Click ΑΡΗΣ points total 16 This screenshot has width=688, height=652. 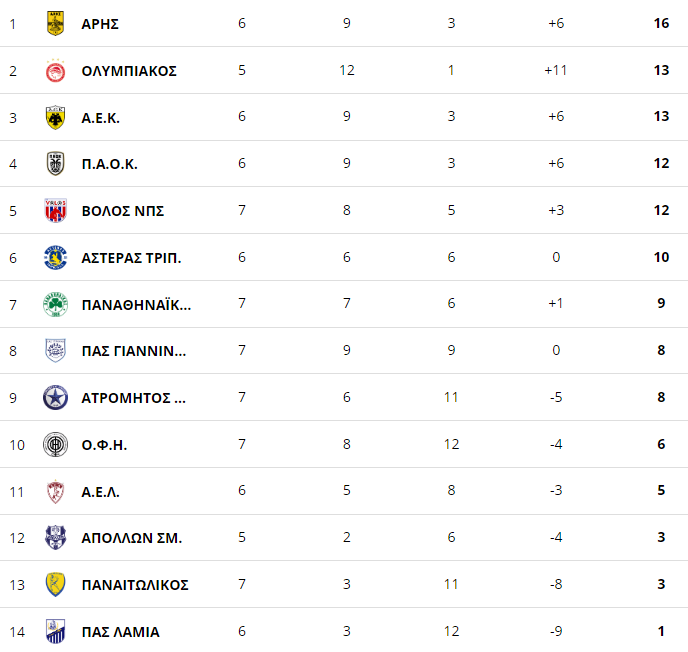point(661,23)
